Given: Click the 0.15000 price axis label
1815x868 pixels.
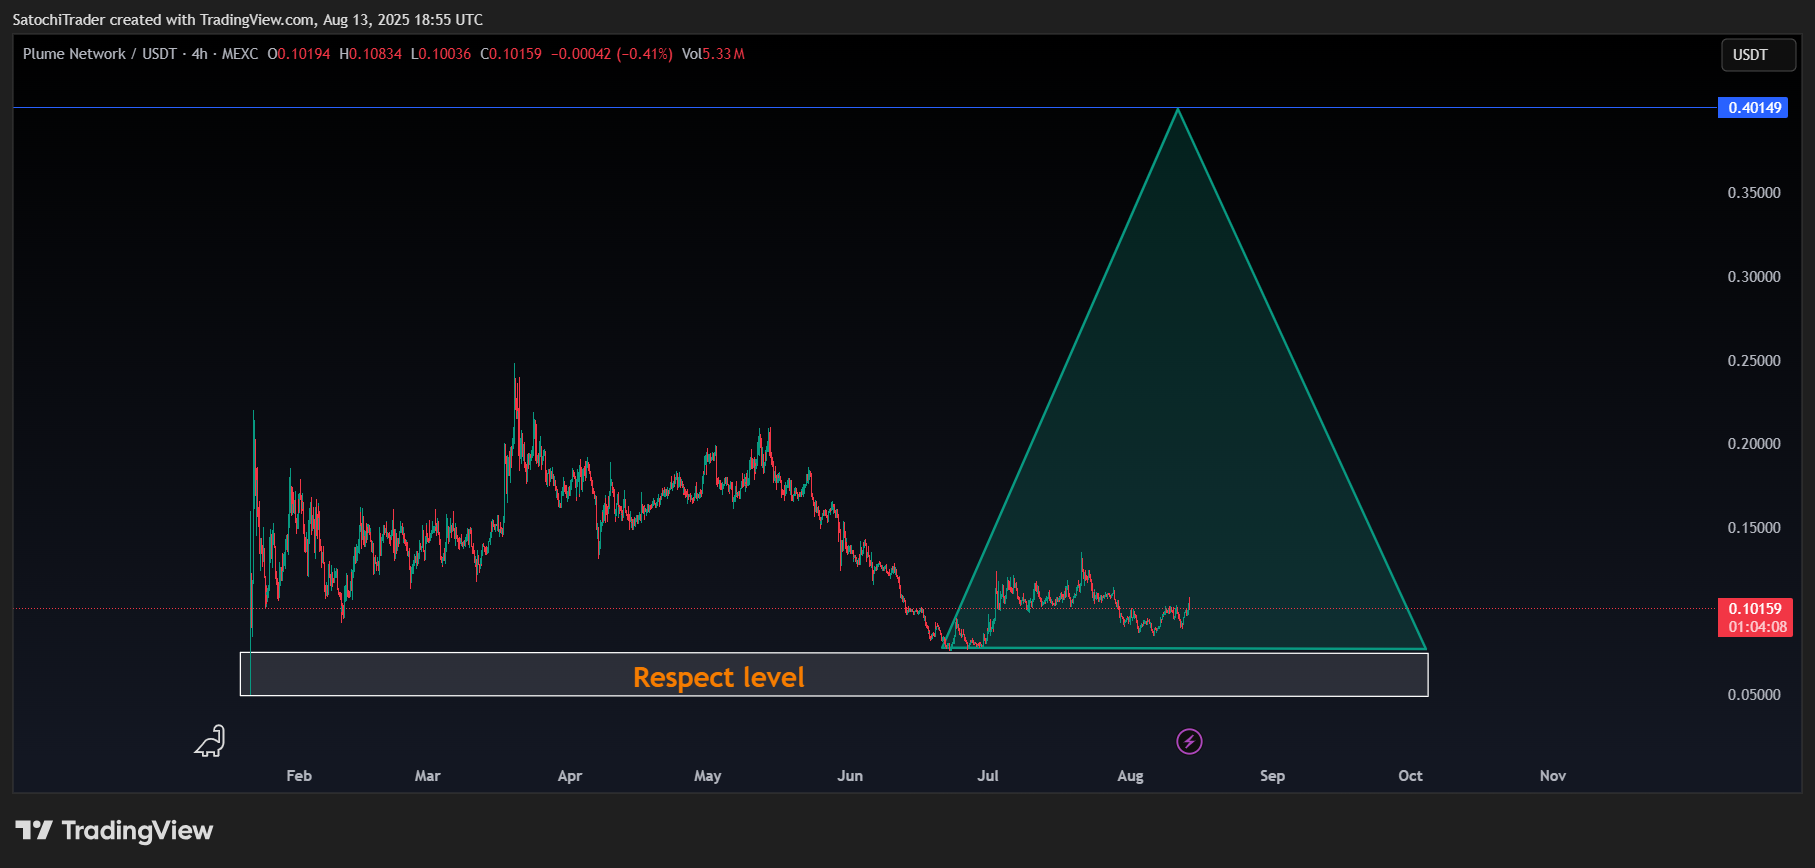Looking at the screenshot, I should tap(1754, 528).
